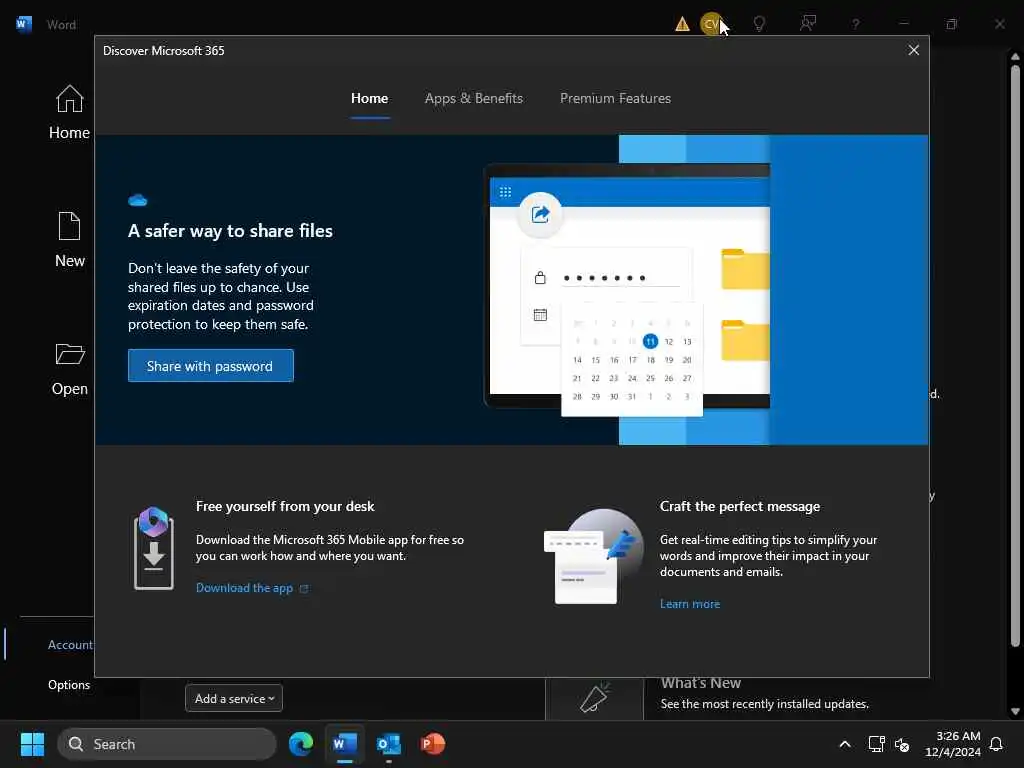1024x768 pixels.
Task: Open the Windows Start menu
Action: point(32,744)
